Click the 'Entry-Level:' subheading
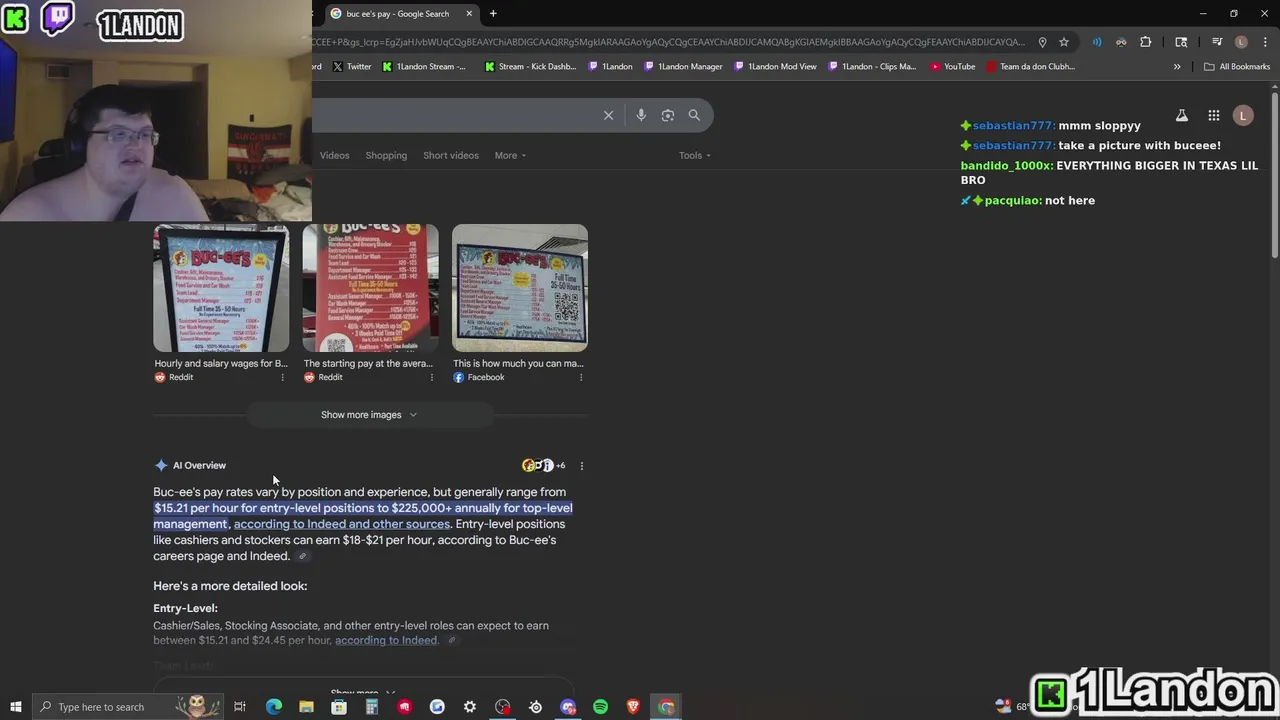 pyautogui.click(x=185, y=608)
